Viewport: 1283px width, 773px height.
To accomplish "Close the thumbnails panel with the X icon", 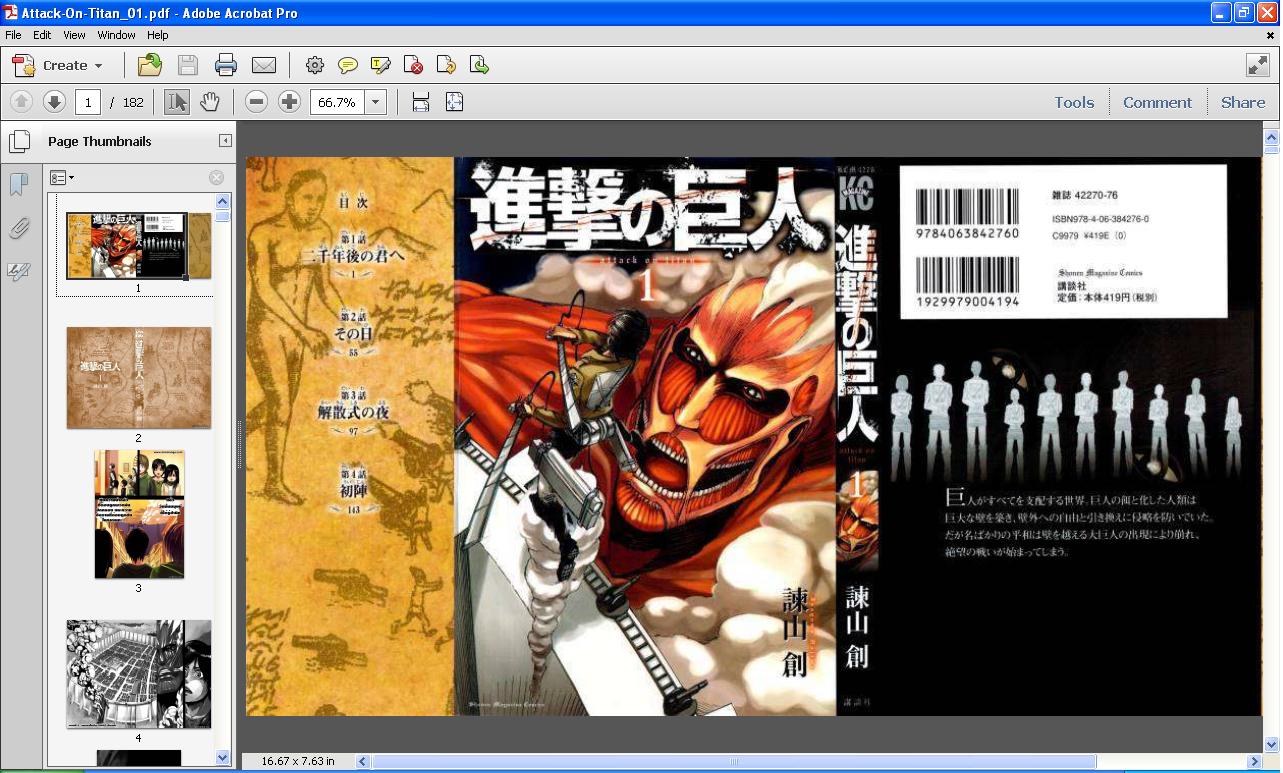I will pyautogui.click(x=216, y=178).
